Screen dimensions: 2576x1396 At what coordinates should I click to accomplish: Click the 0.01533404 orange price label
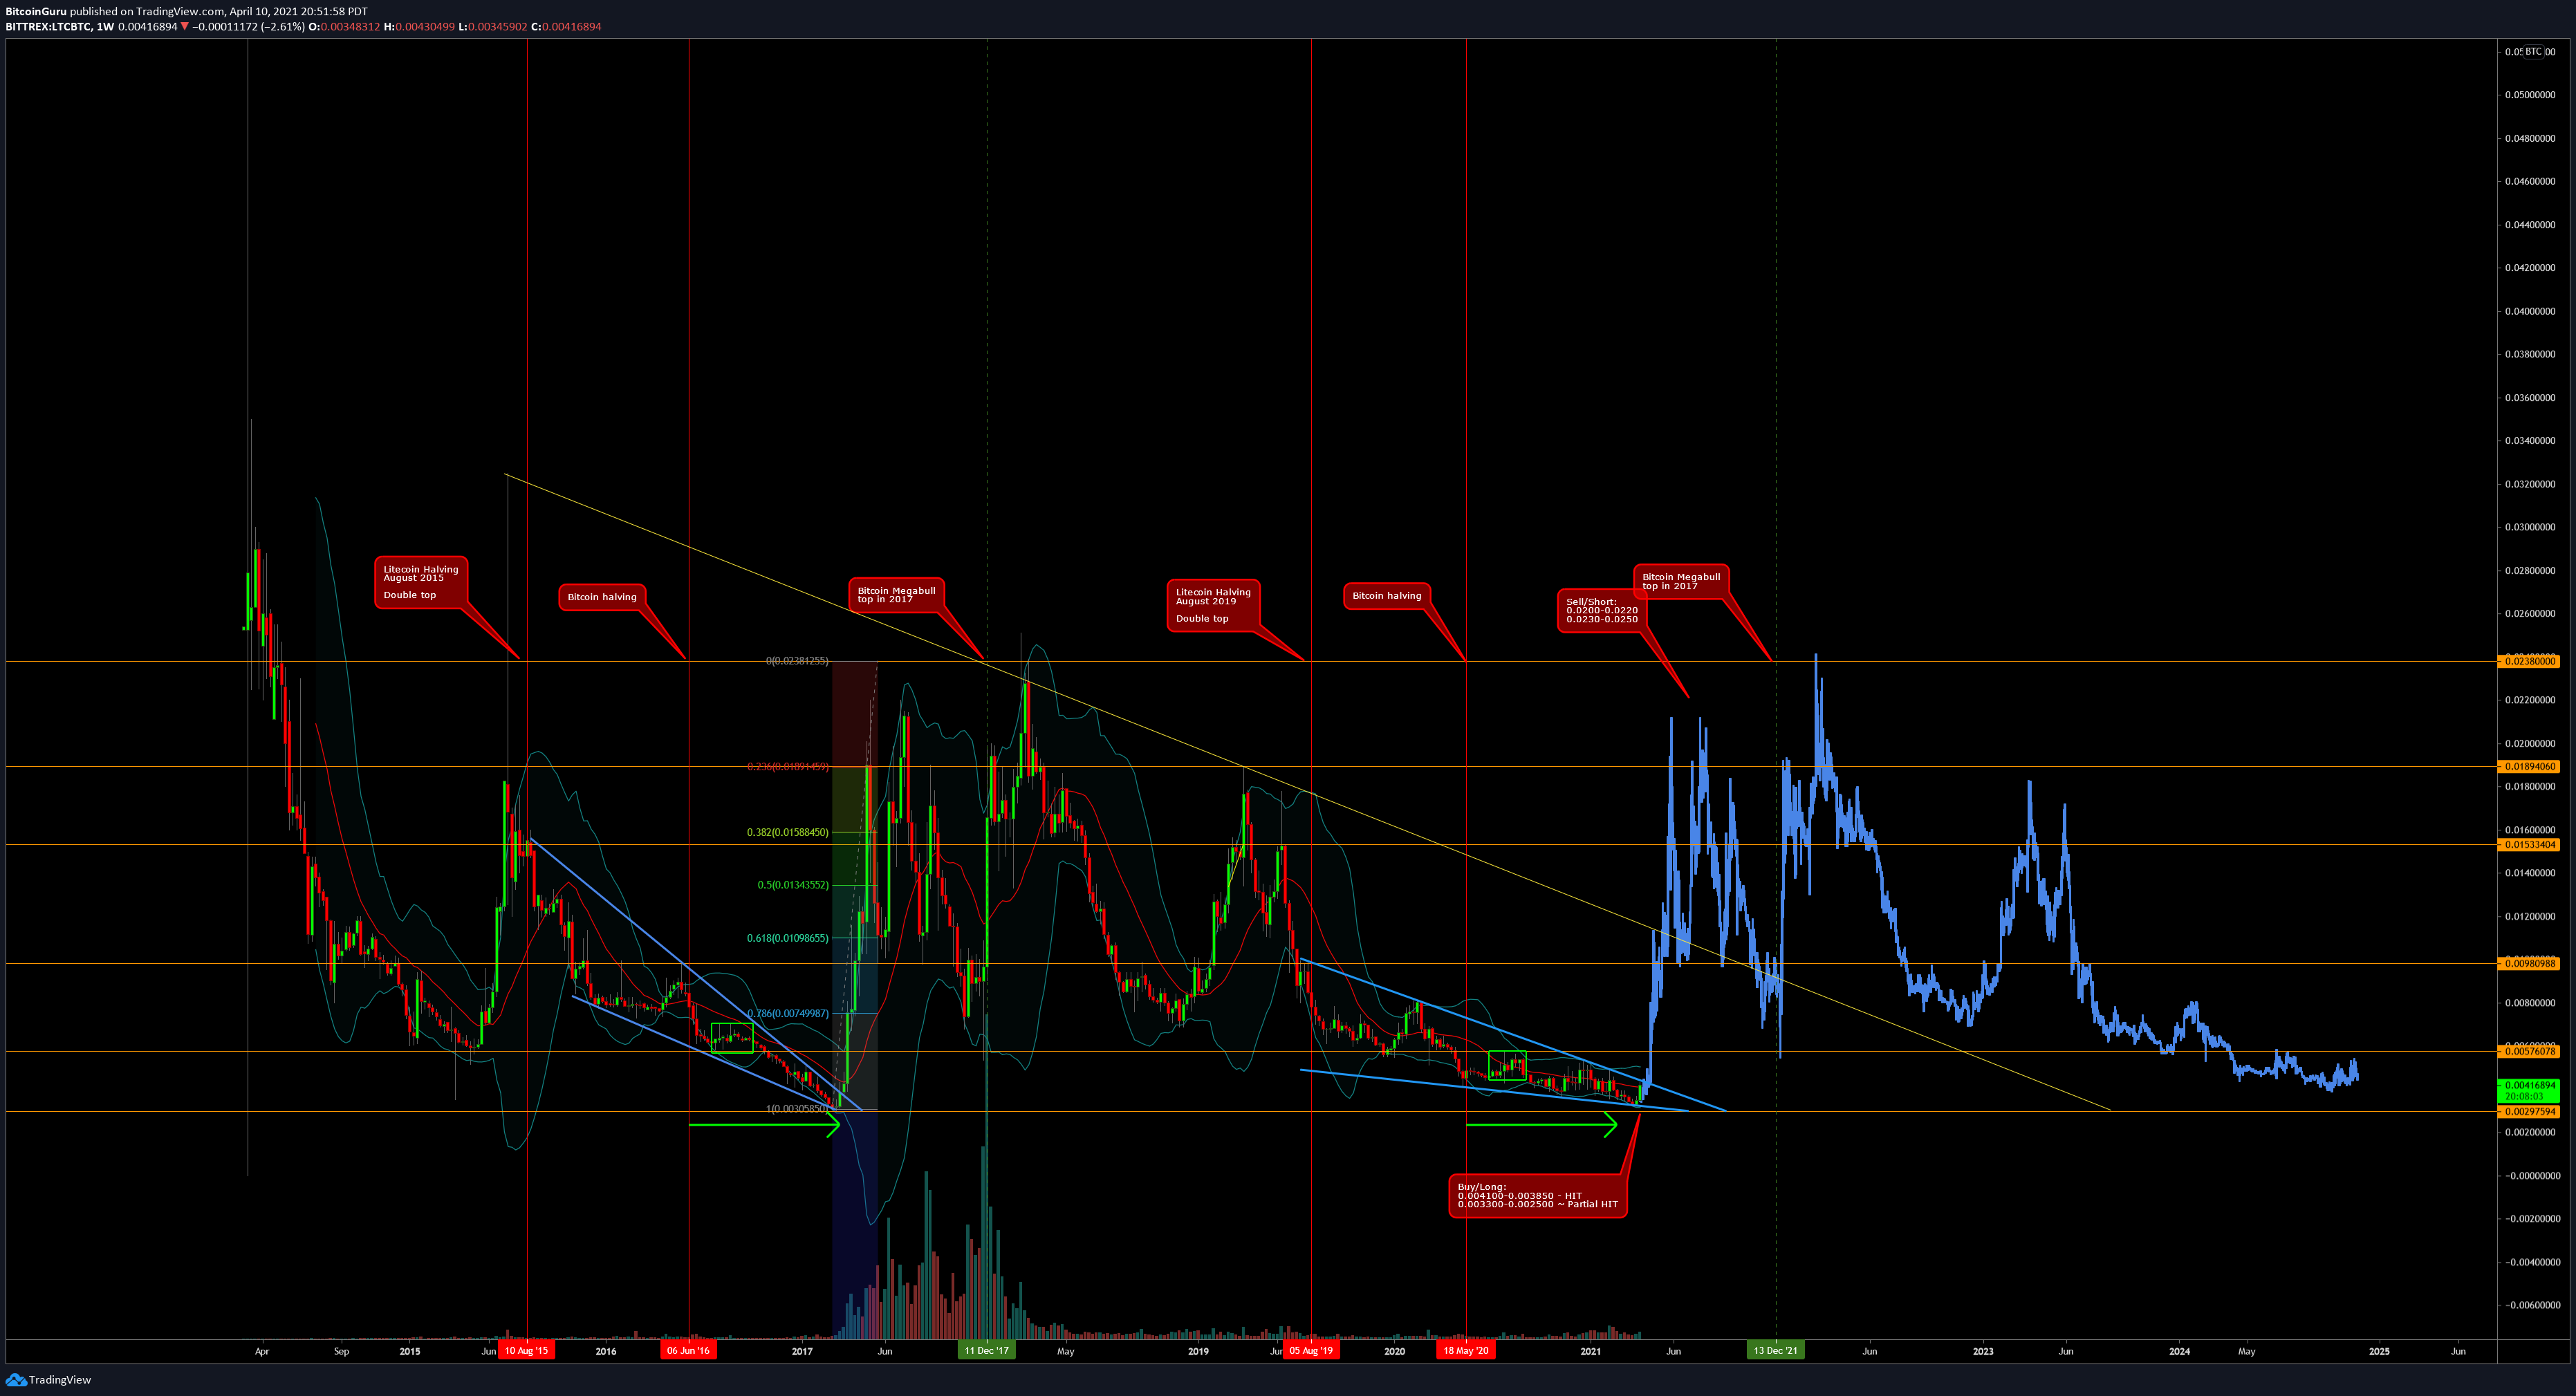[x=2530, y=845]
